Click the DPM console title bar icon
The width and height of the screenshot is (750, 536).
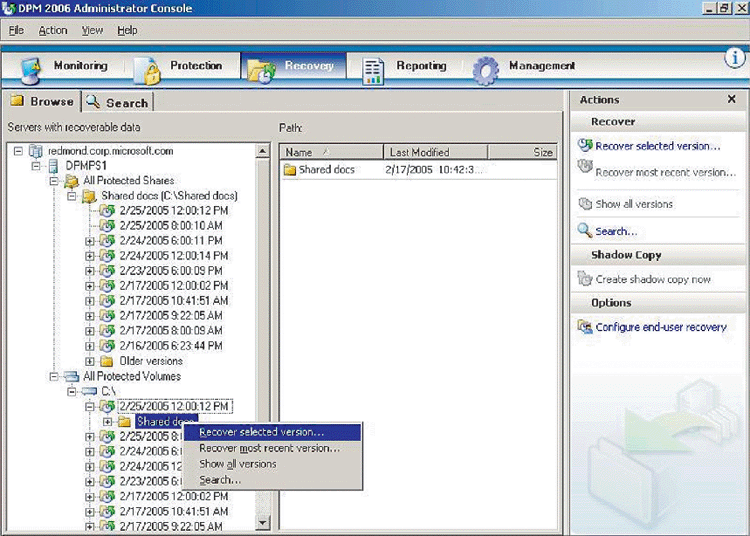click(x=8, y=8)
